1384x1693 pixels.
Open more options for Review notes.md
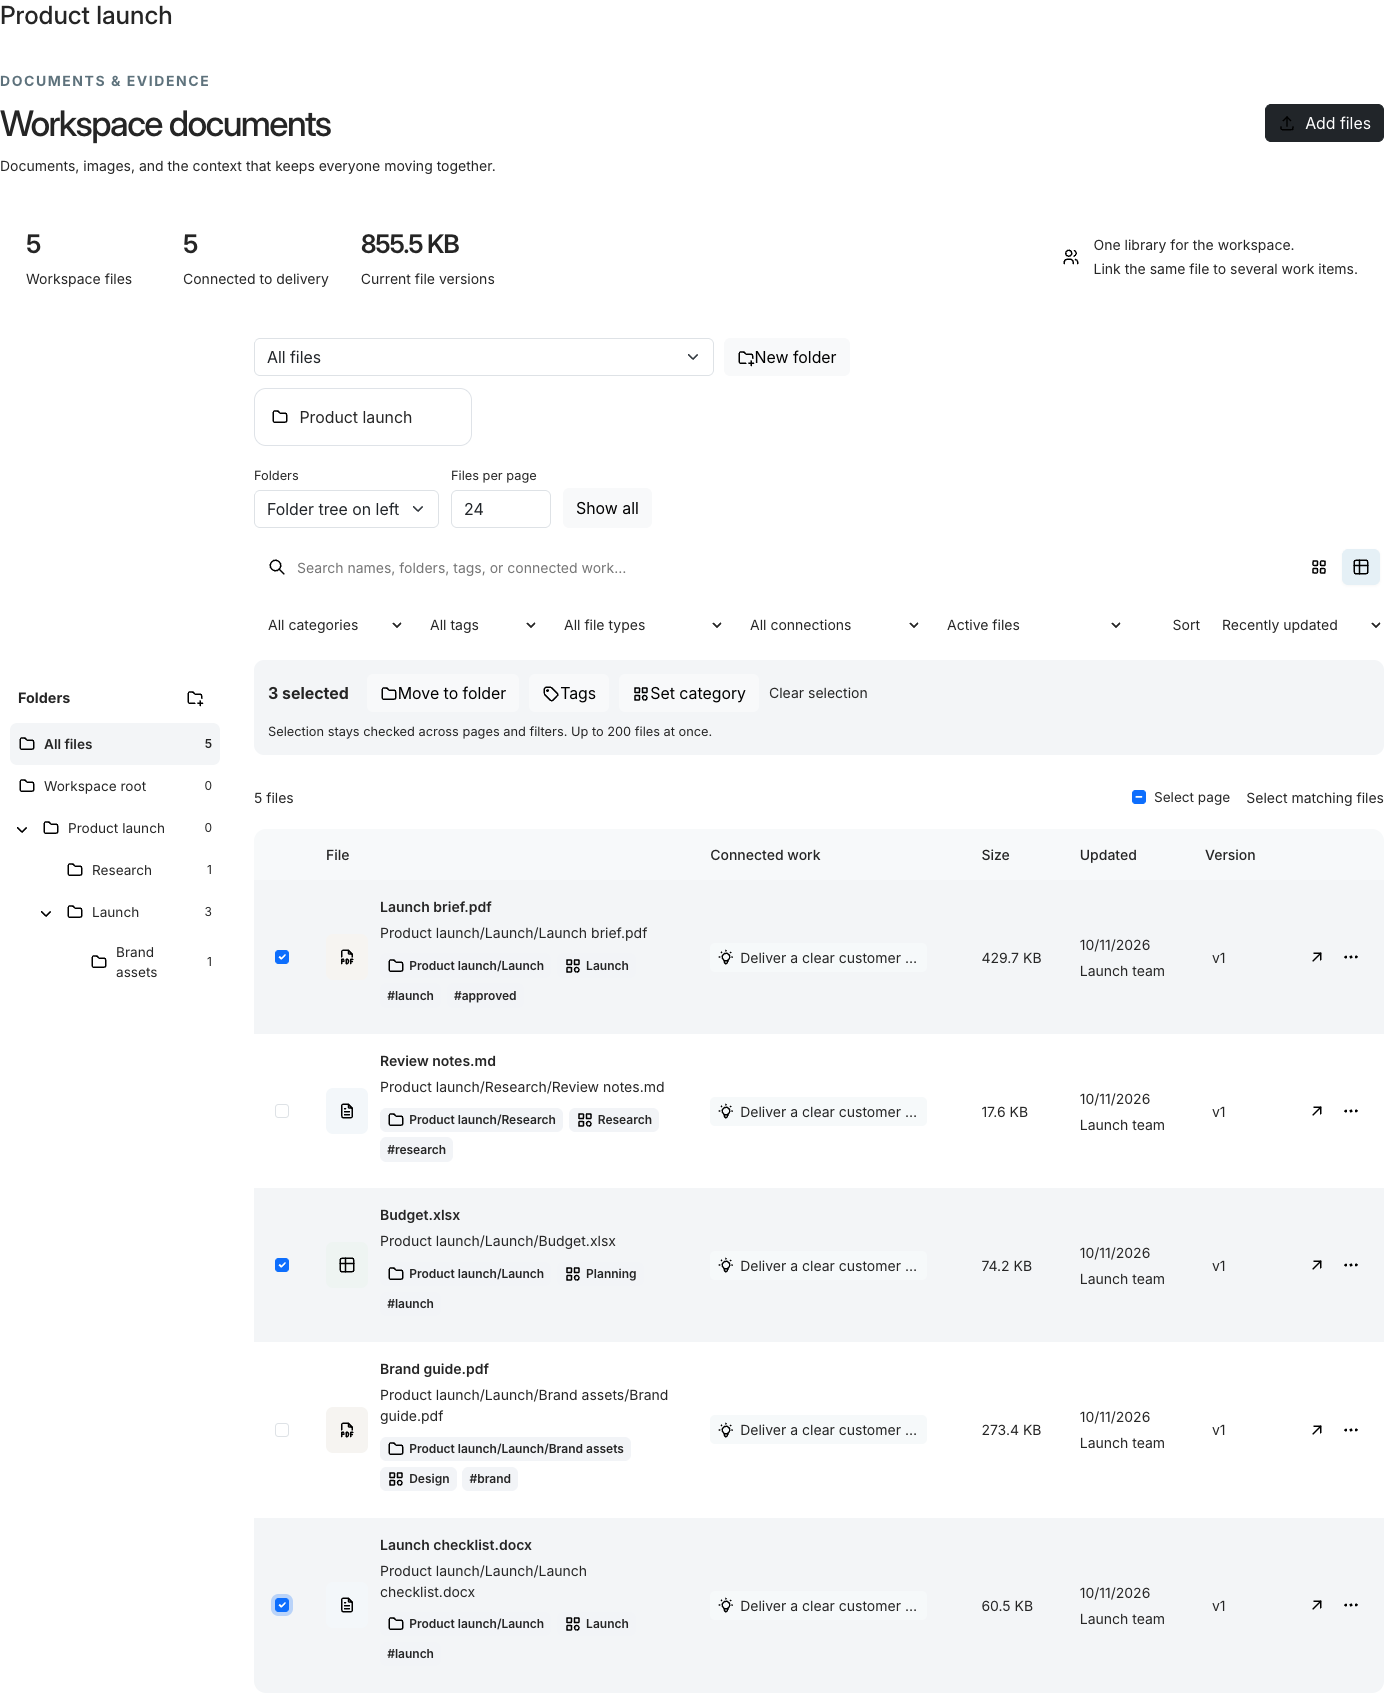[x=1351, y=1111]
